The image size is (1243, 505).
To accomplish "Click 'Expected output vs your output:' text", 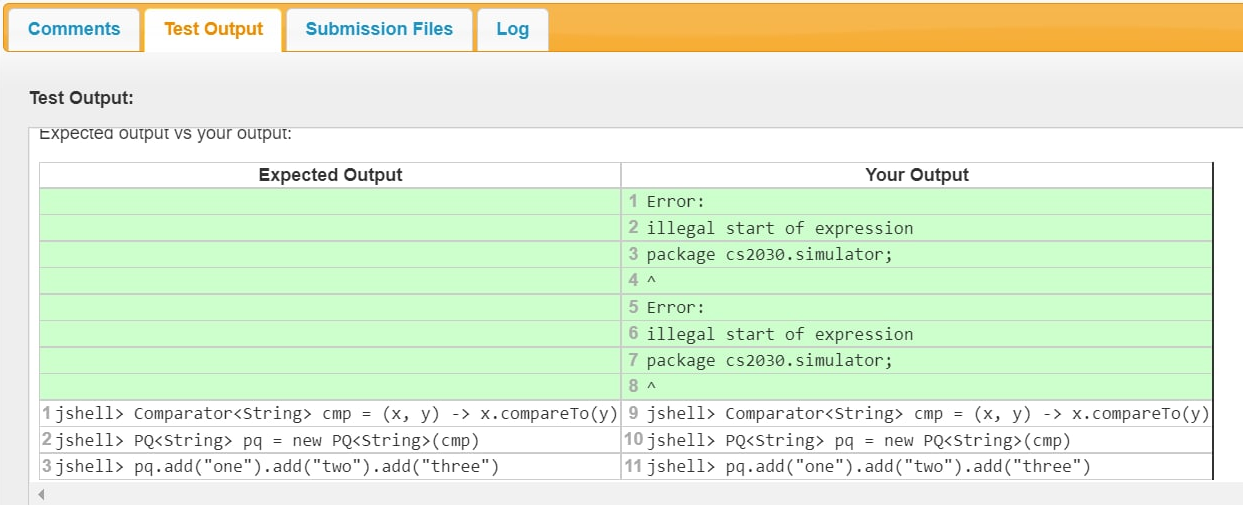I will (x=165, y=134).
